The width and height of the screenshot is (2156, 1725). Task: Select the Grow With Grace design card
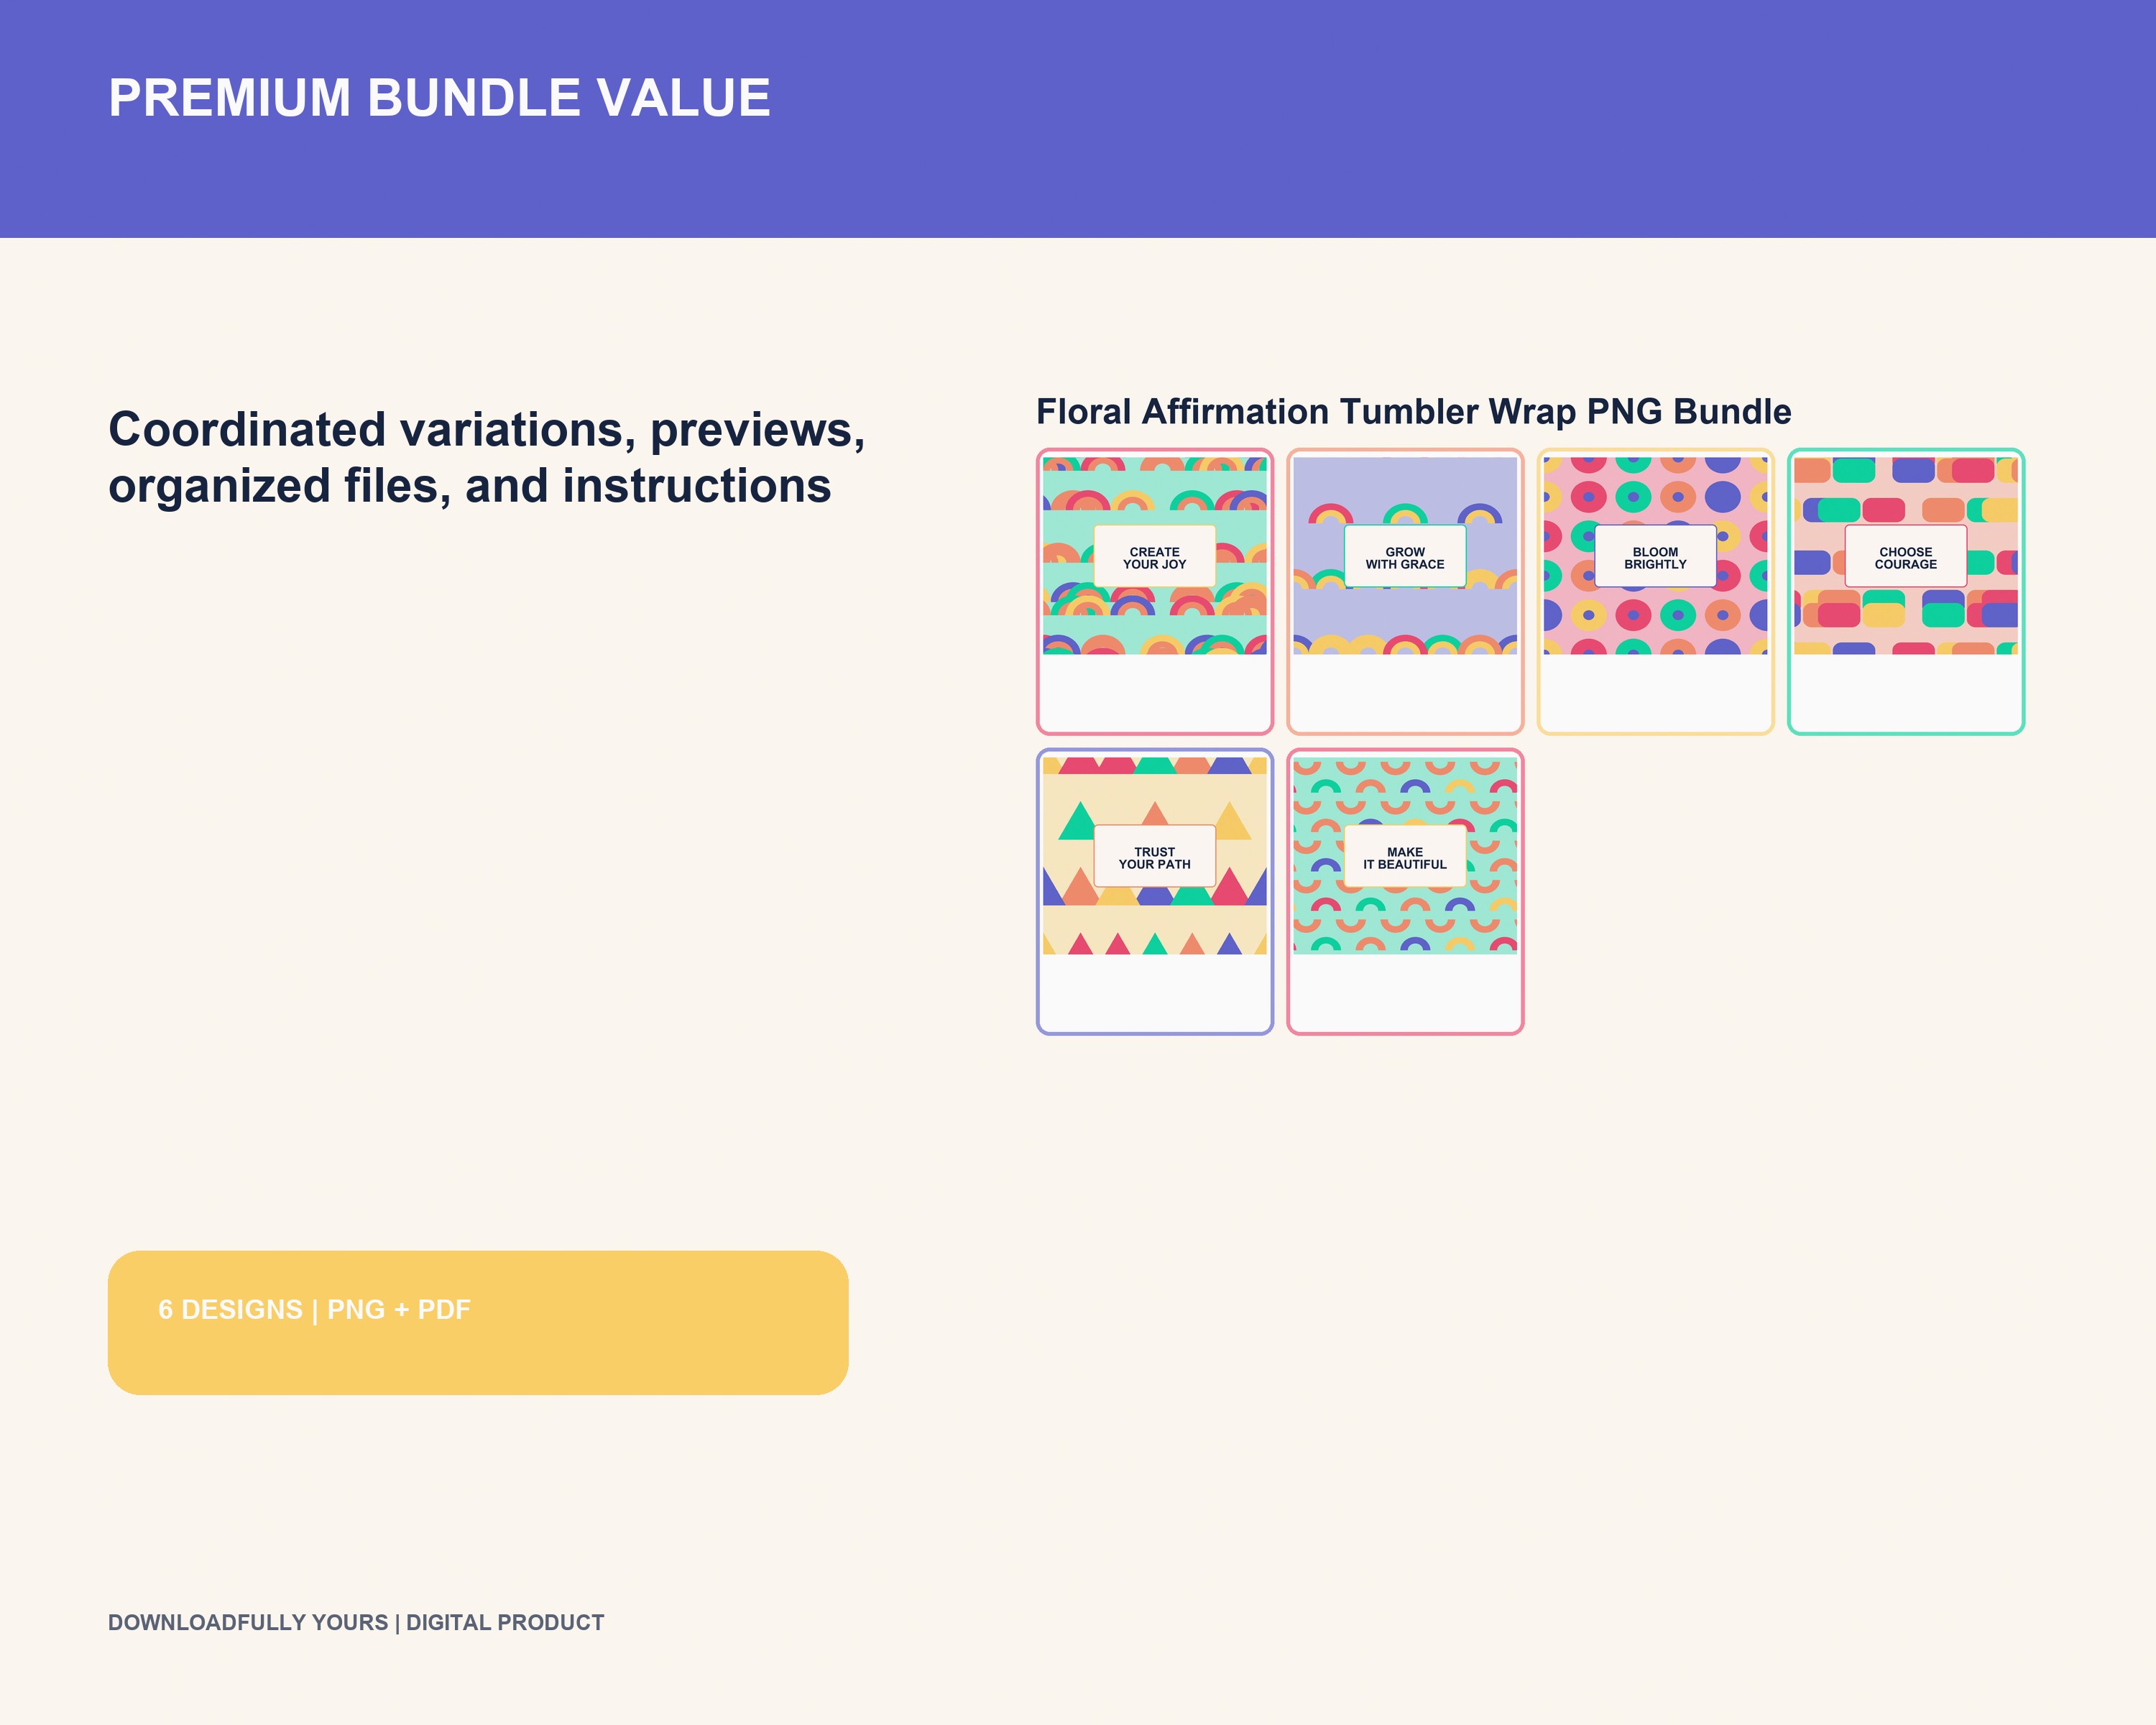1405,591
